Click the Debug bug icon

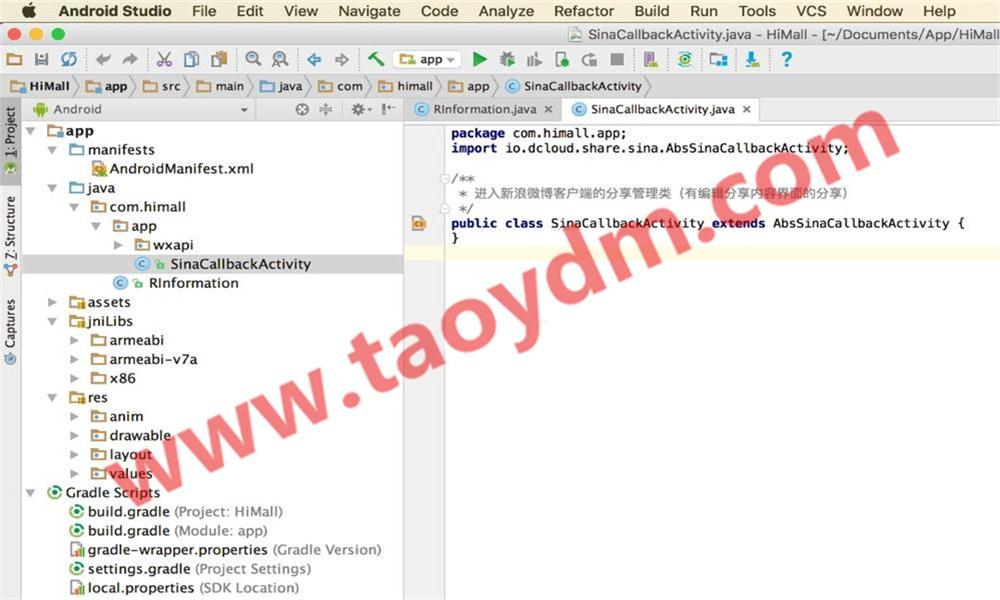point(507,59)
